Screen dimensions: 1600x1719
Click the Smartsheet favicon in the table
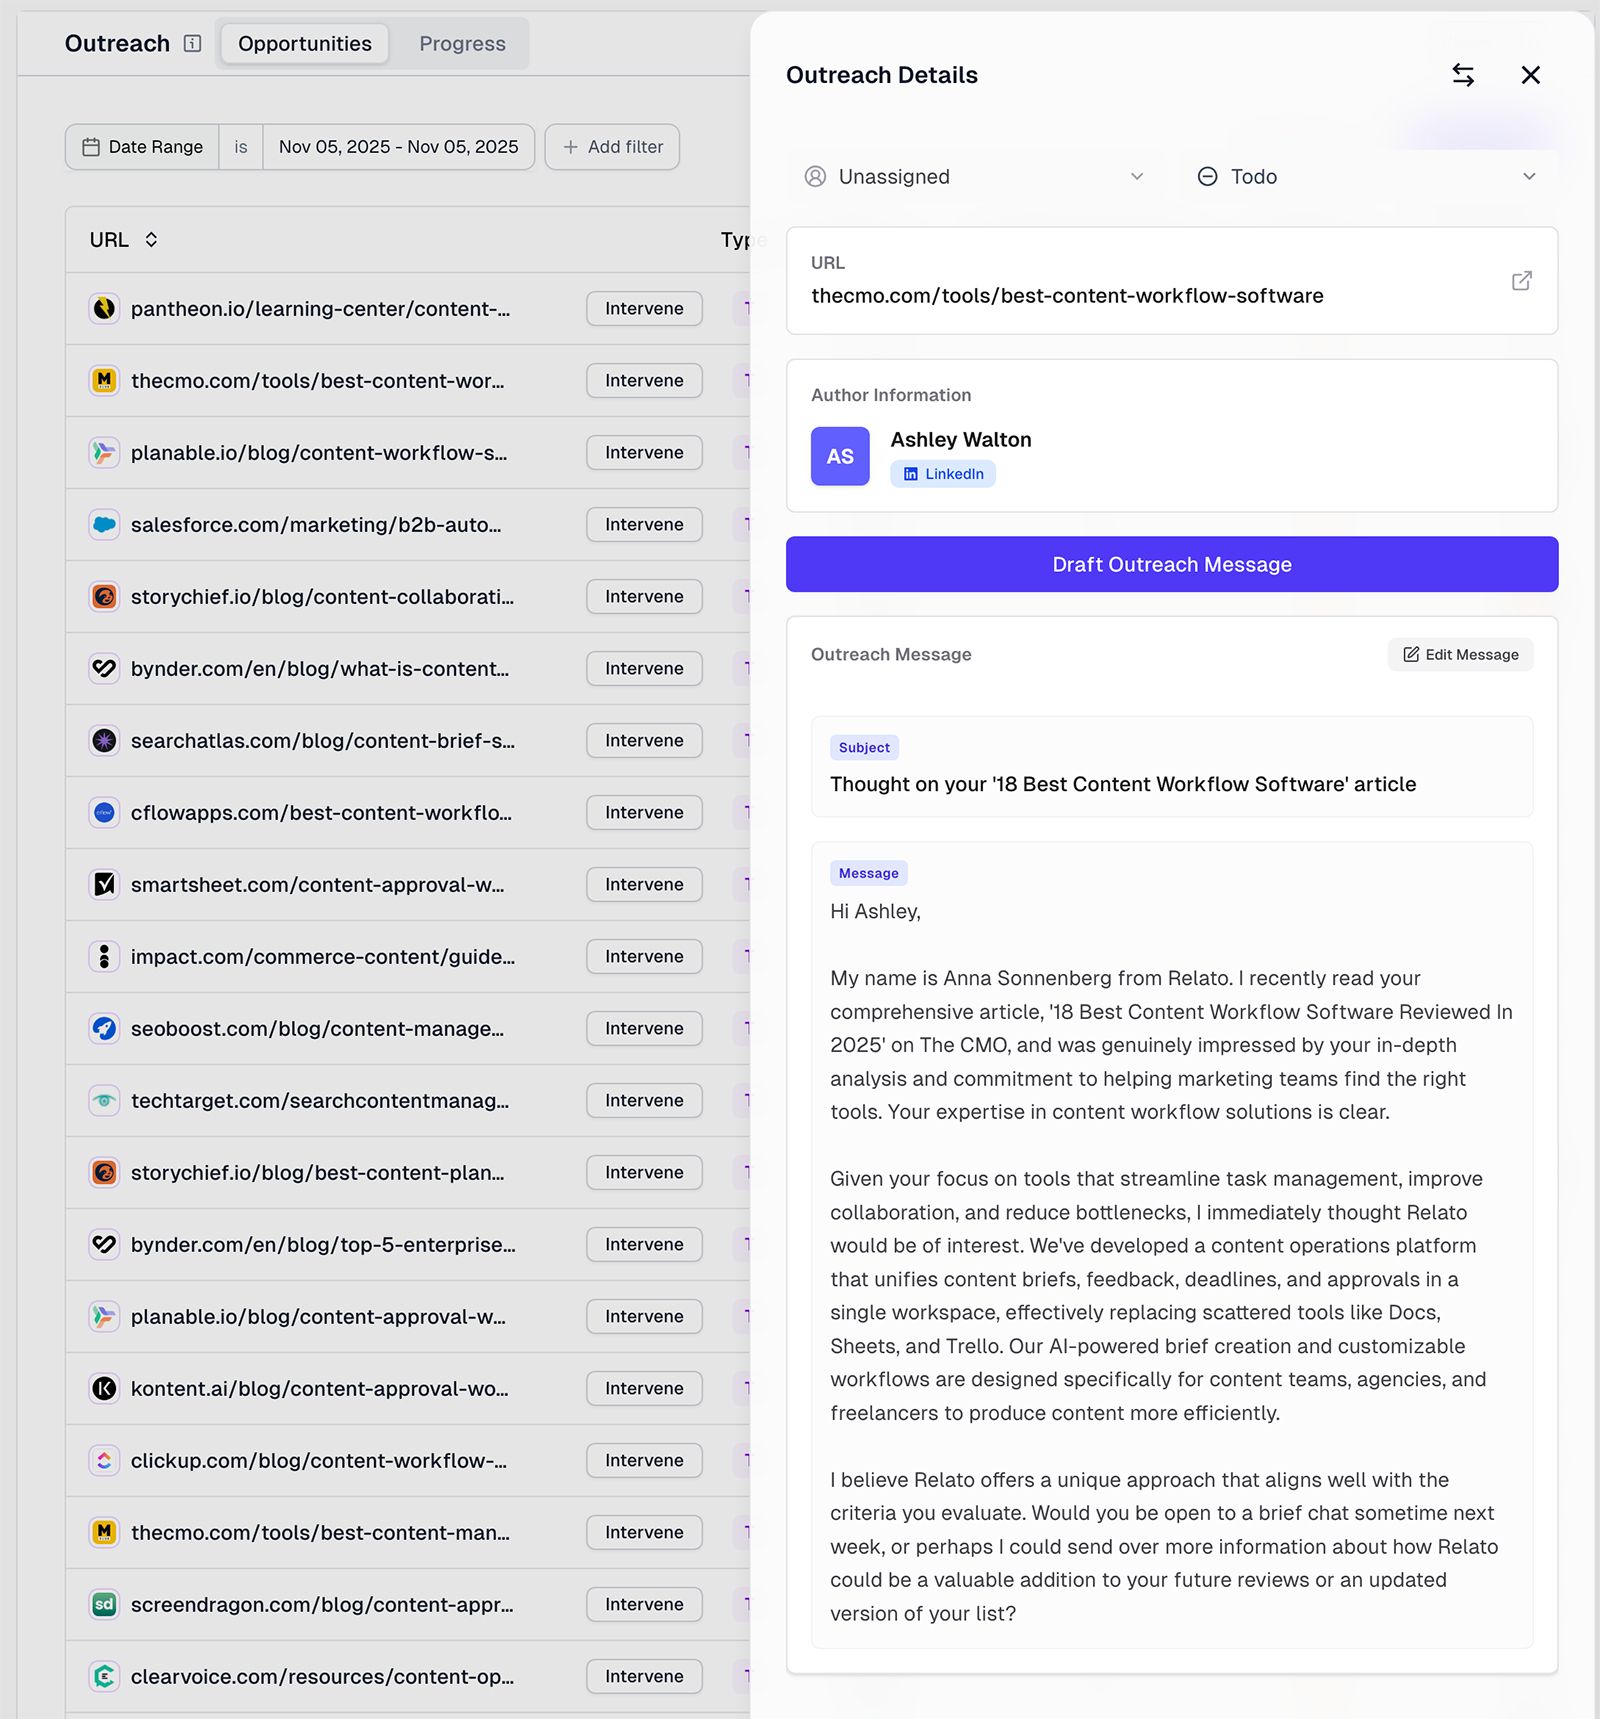(104, 885)
